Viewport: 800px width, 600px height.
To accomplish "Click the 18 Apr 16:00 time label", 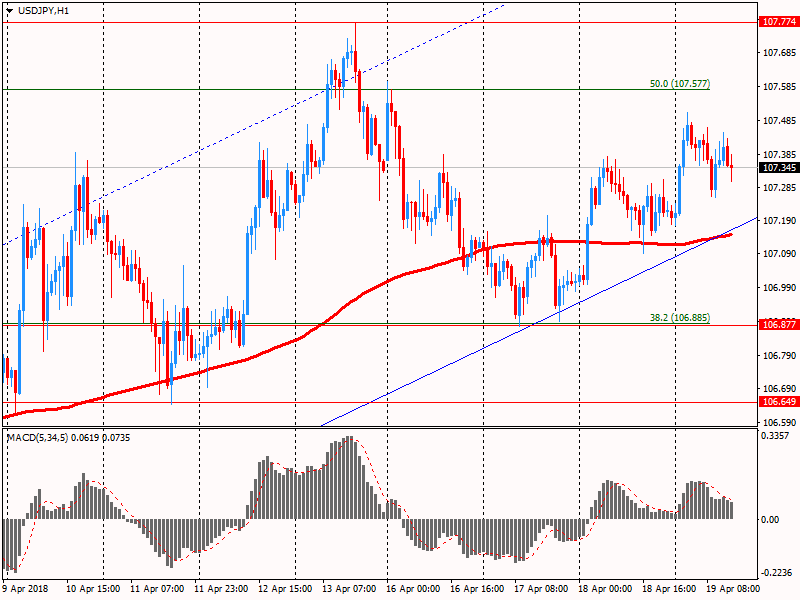I will click(x=669, y=588).
